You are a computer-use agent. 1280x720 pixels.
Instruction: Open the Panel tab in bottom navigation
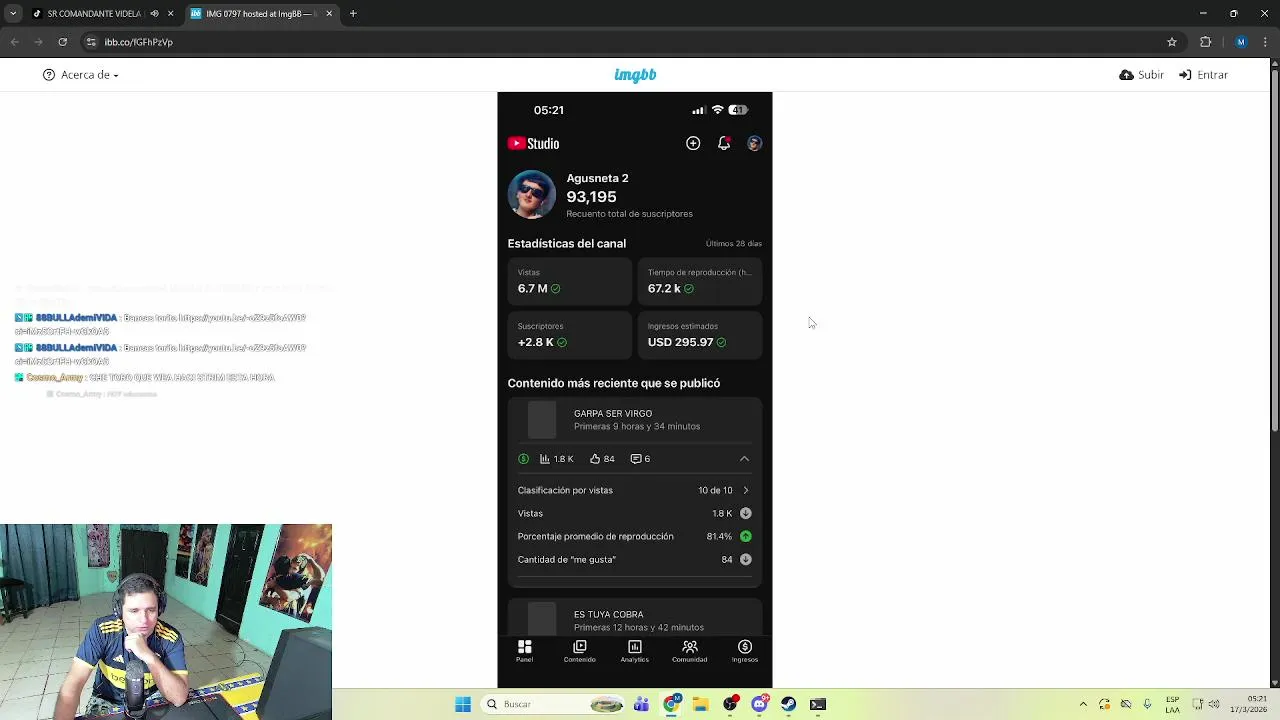(x=524, y=651)
